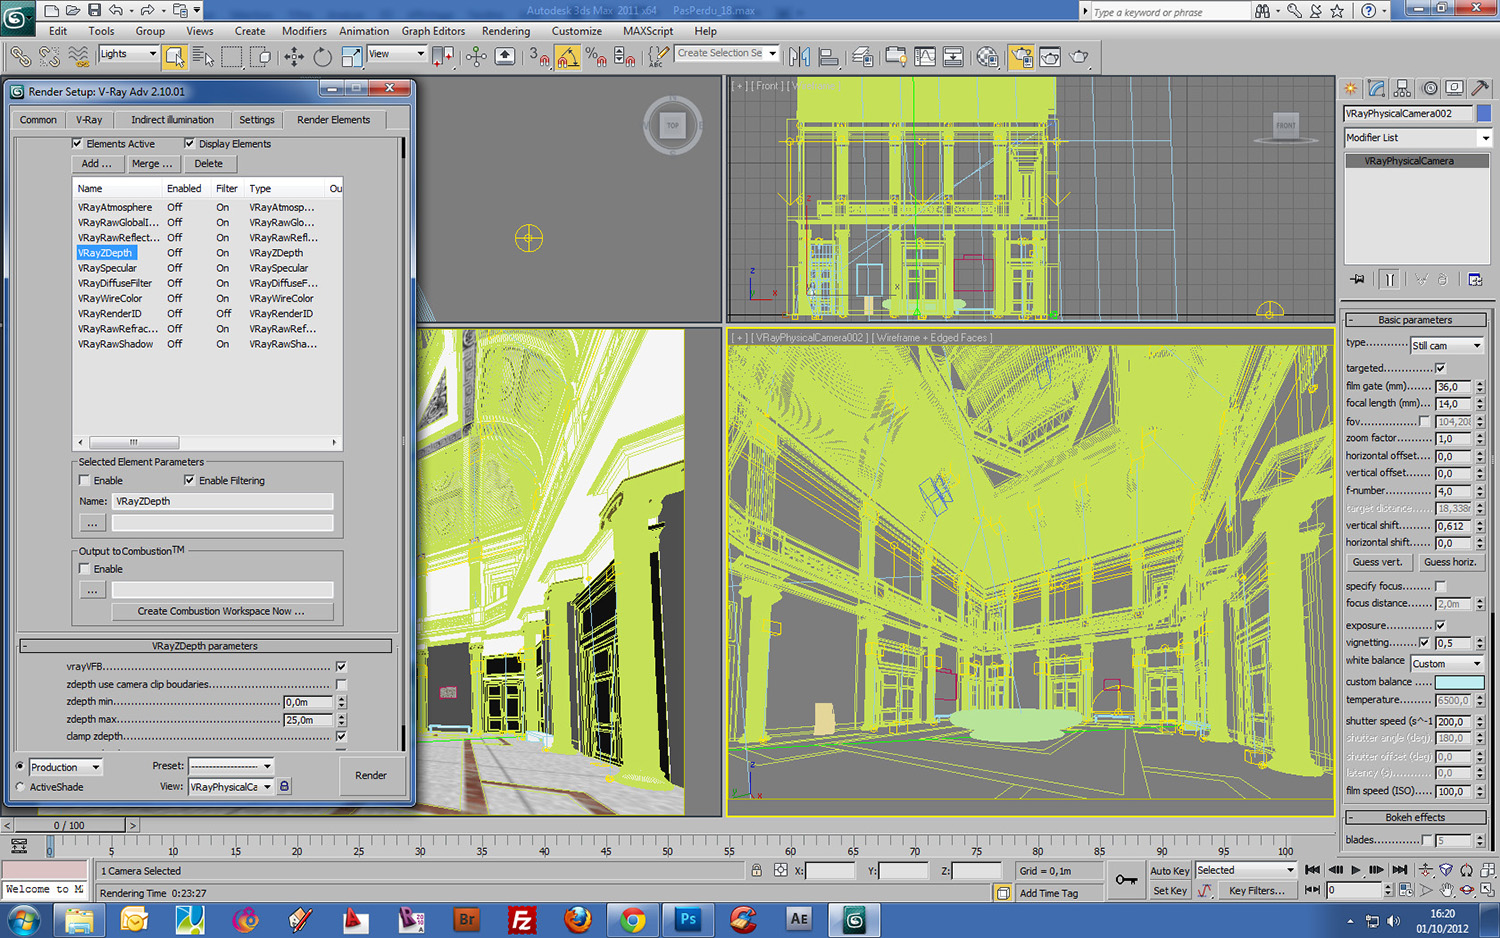Open the Rendering menu

click(x=506, y=31)
